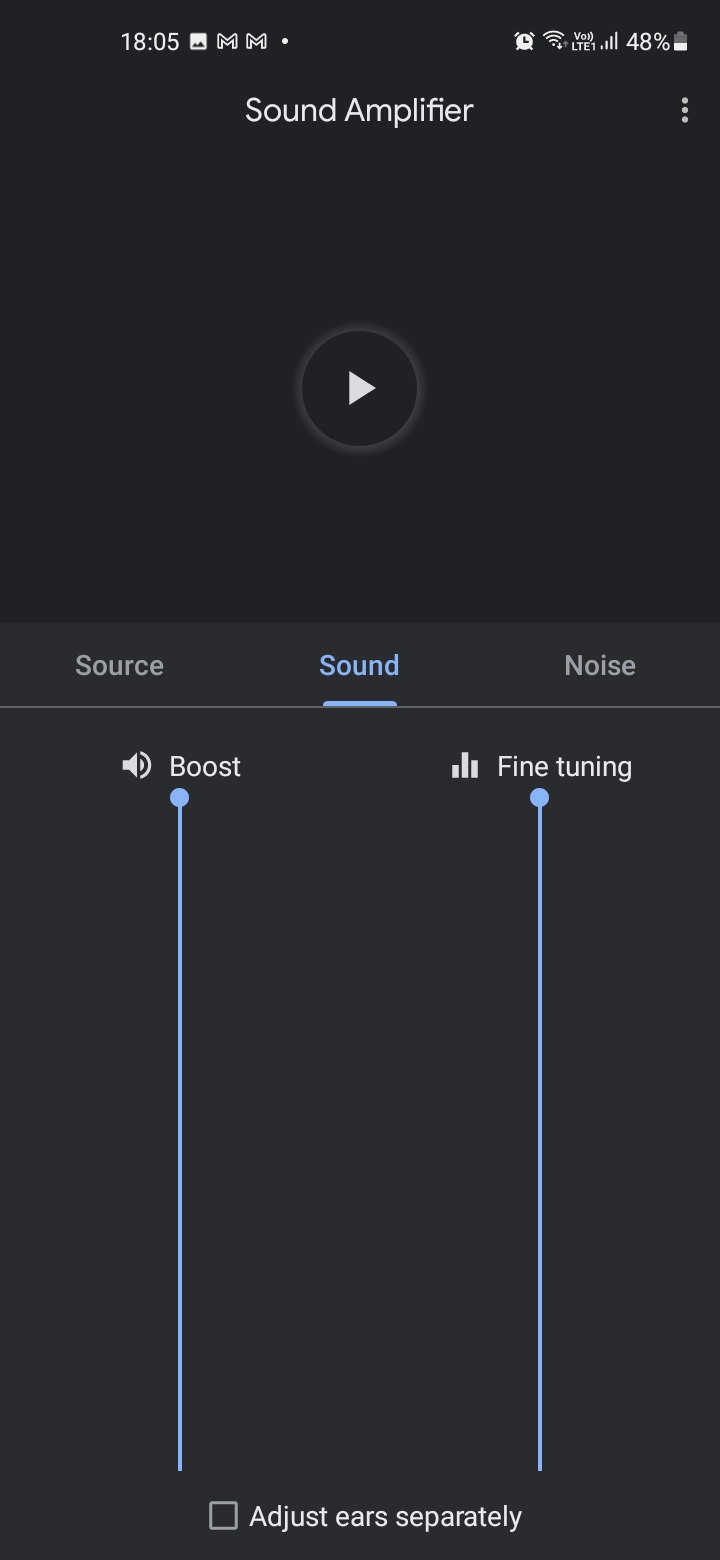
Task: Enable Adjust ears separately checkbox
Action: click(223, 1515)
